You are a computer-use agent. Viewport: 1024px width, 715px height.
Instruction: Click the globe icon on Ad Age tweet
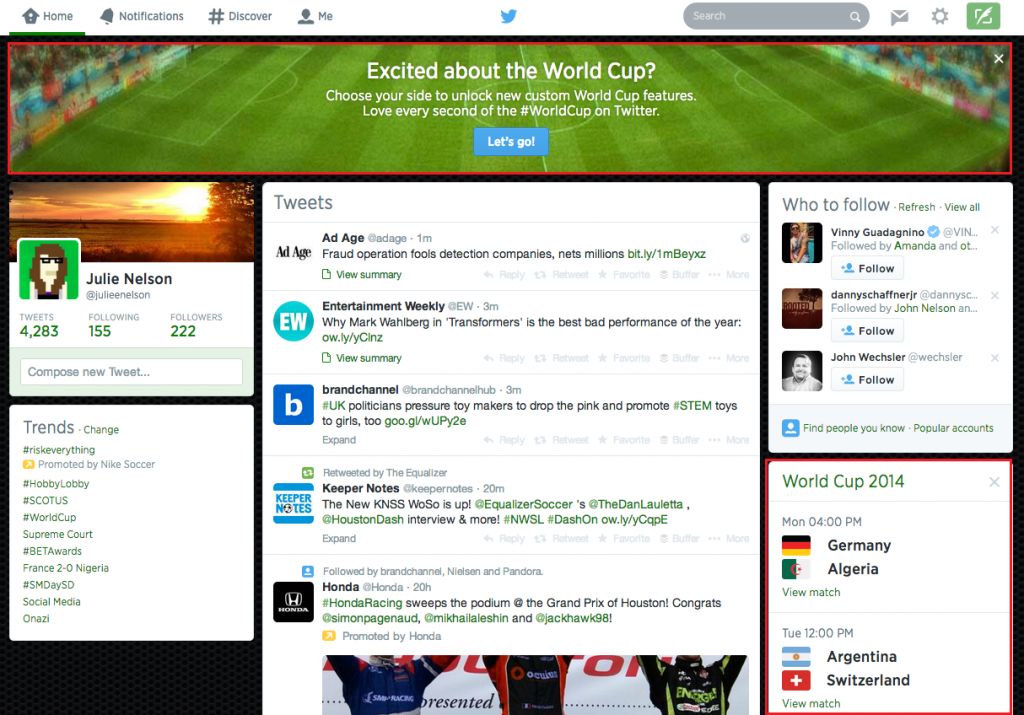[744, 238]
